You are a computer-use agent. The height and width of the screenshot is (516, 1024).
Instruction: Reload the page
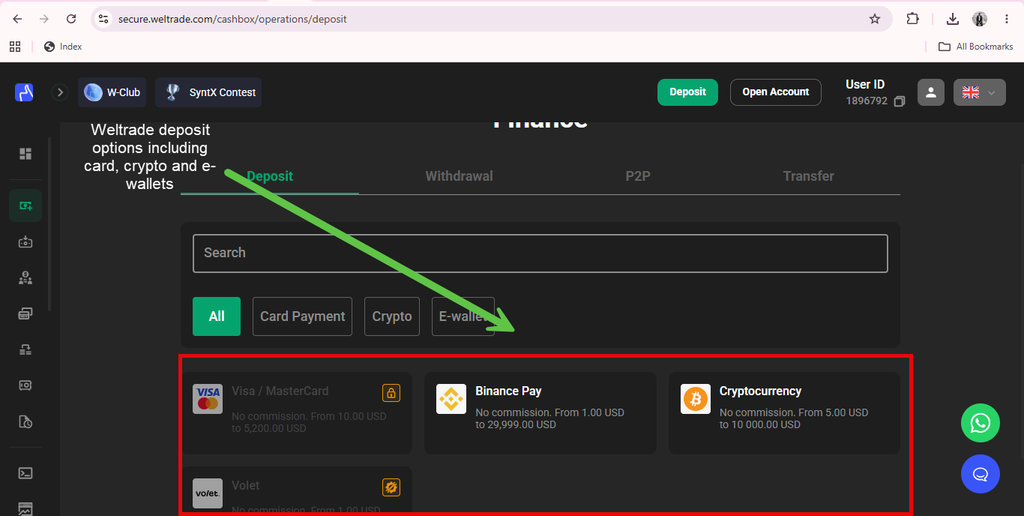(x=71, y=19)
